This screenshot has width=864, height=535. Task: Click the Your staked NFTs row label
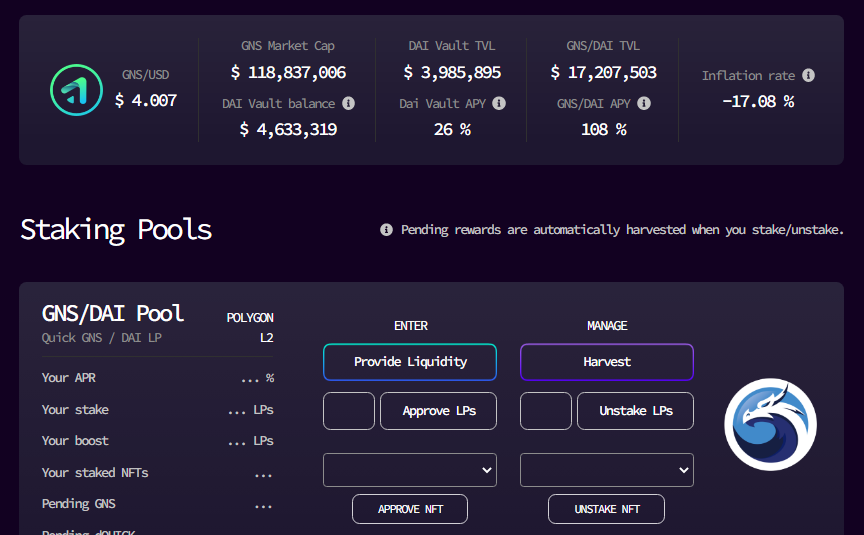(95, 473)
